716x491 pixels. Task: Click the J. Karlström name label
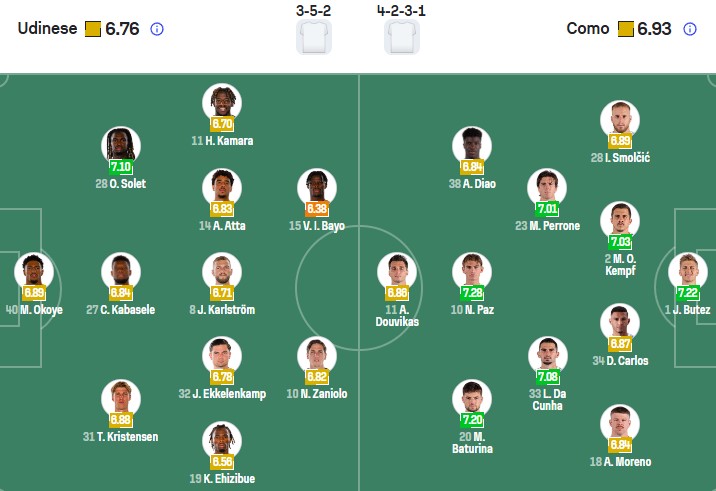(222, 310)
